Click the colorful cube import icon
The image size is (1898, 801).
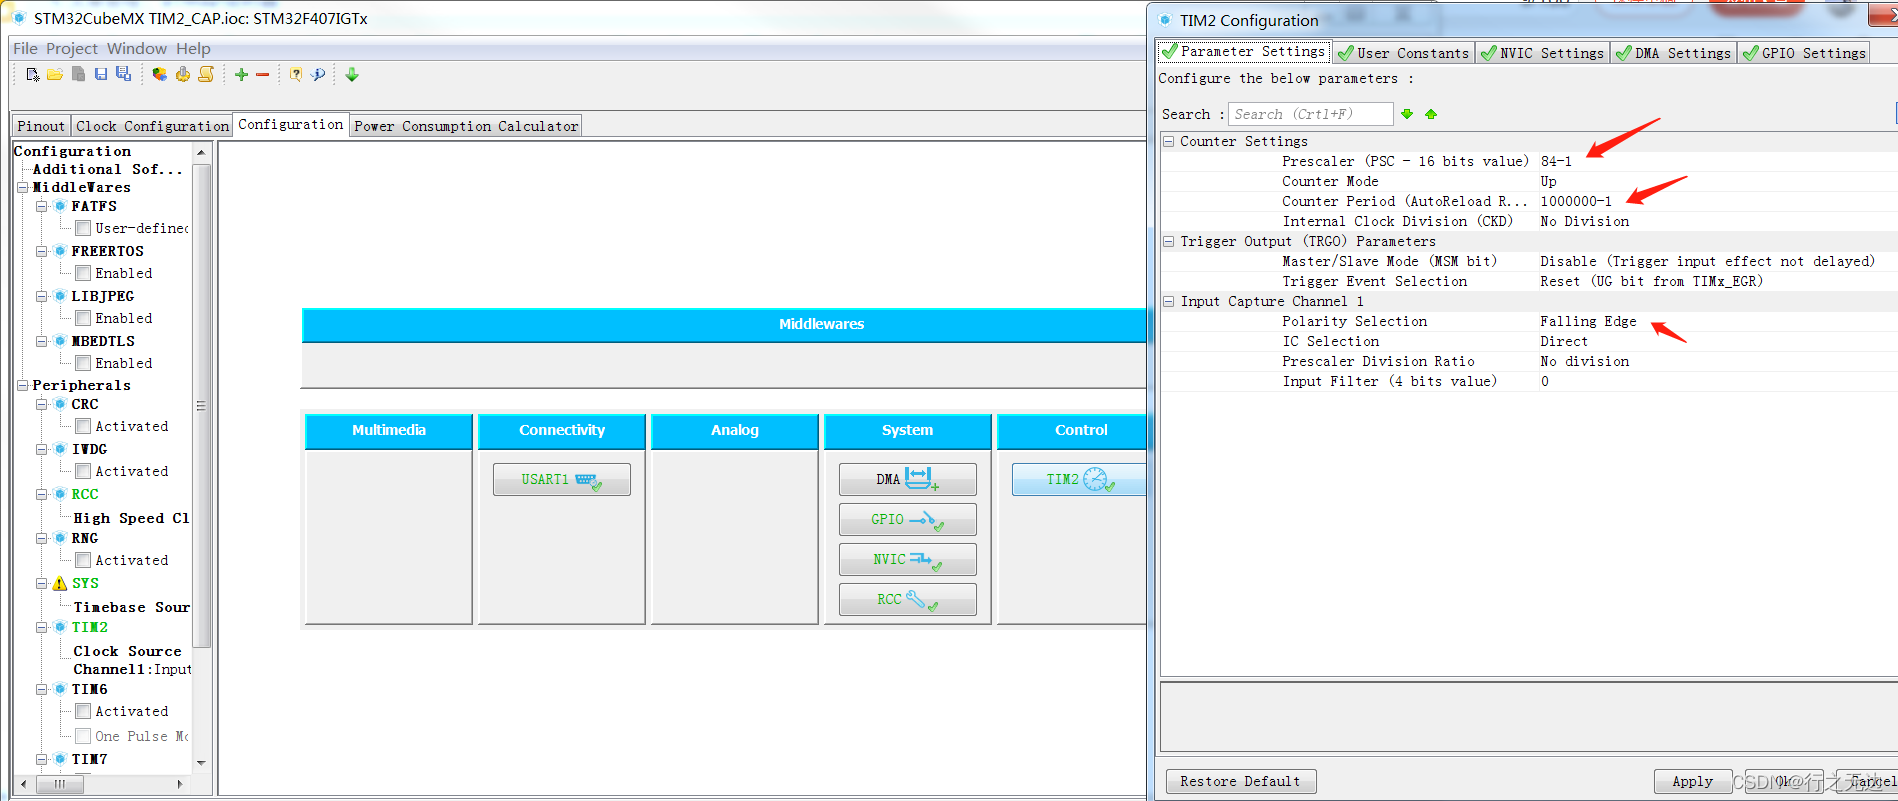tap(159, 74)
